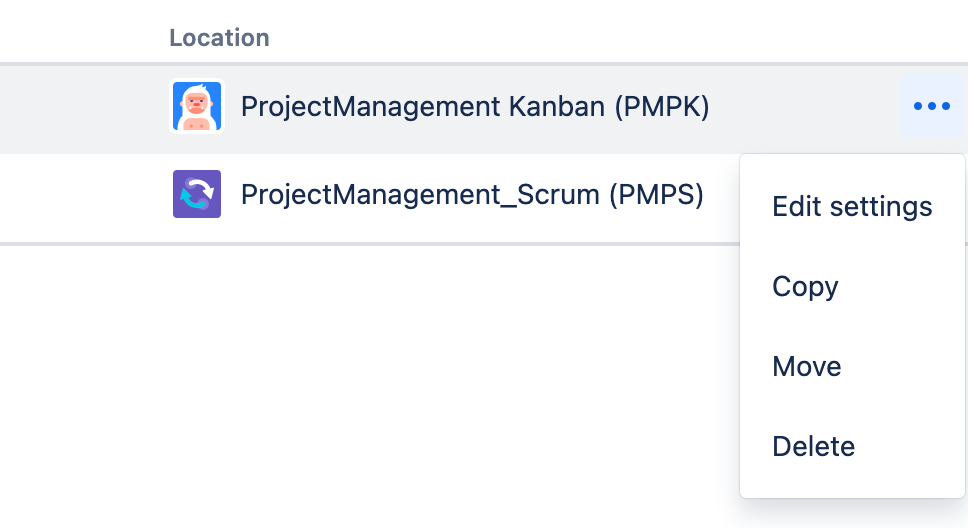
Task: Click the Location heading text
Action: coord(219,38)
